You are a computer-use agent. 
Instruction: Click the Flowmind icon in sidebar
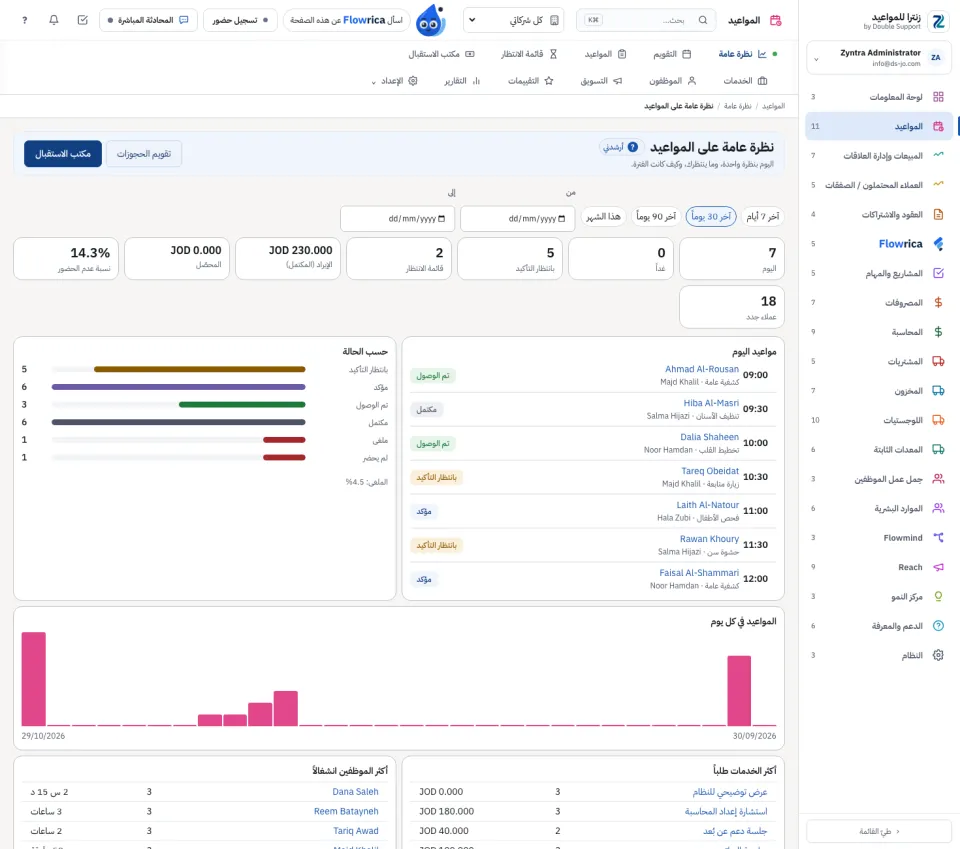[938, 537]
